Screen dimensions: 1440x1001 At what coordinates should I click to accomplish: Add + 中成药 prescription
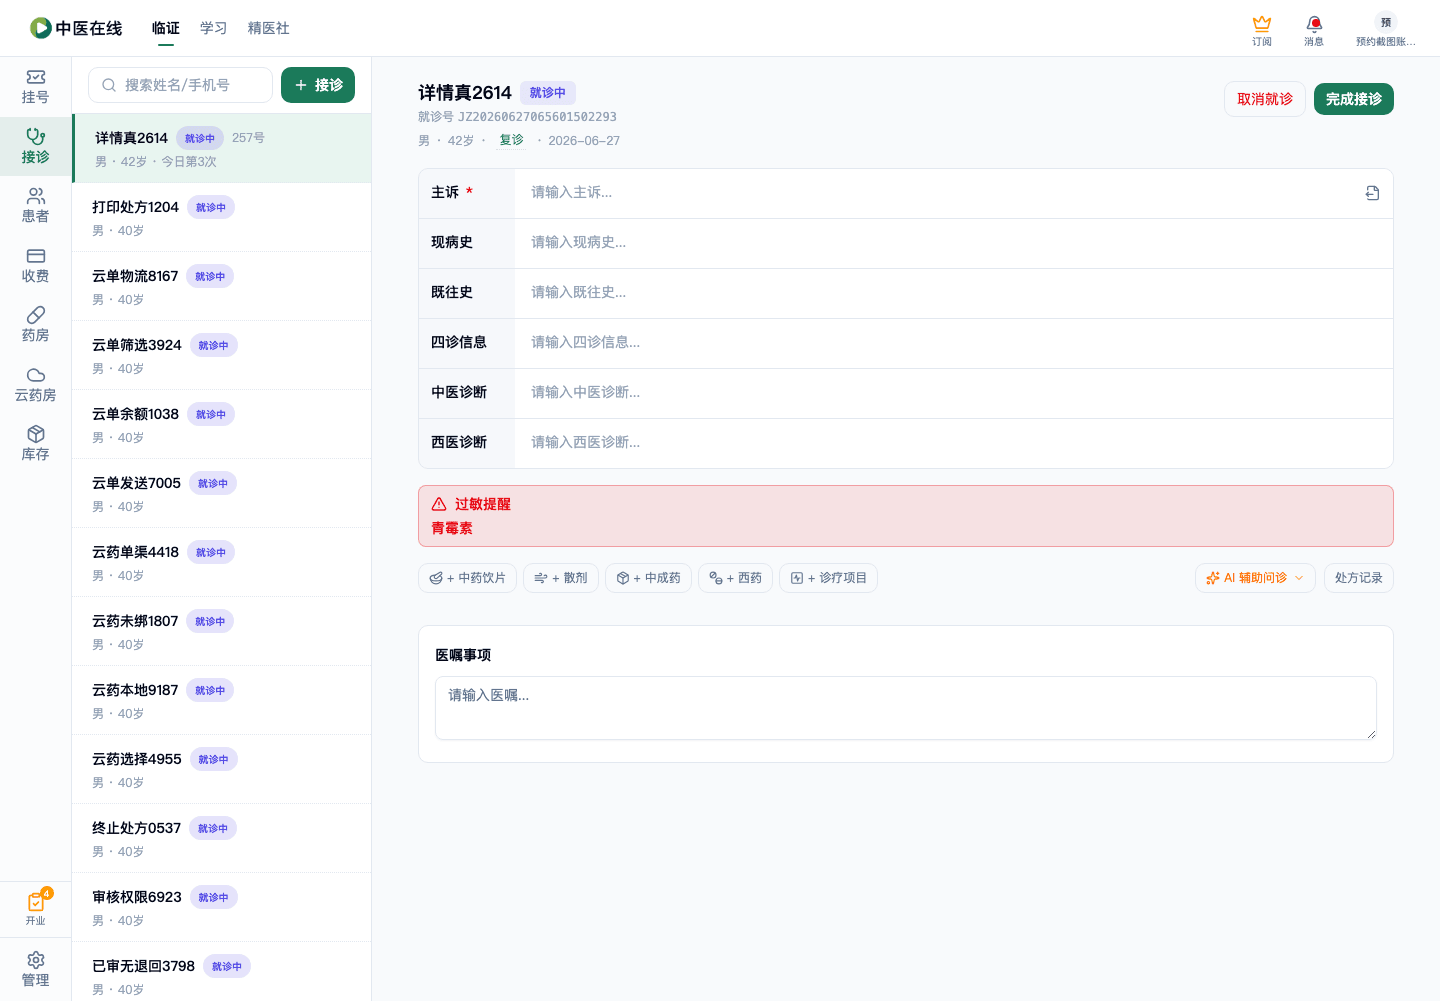648,578
